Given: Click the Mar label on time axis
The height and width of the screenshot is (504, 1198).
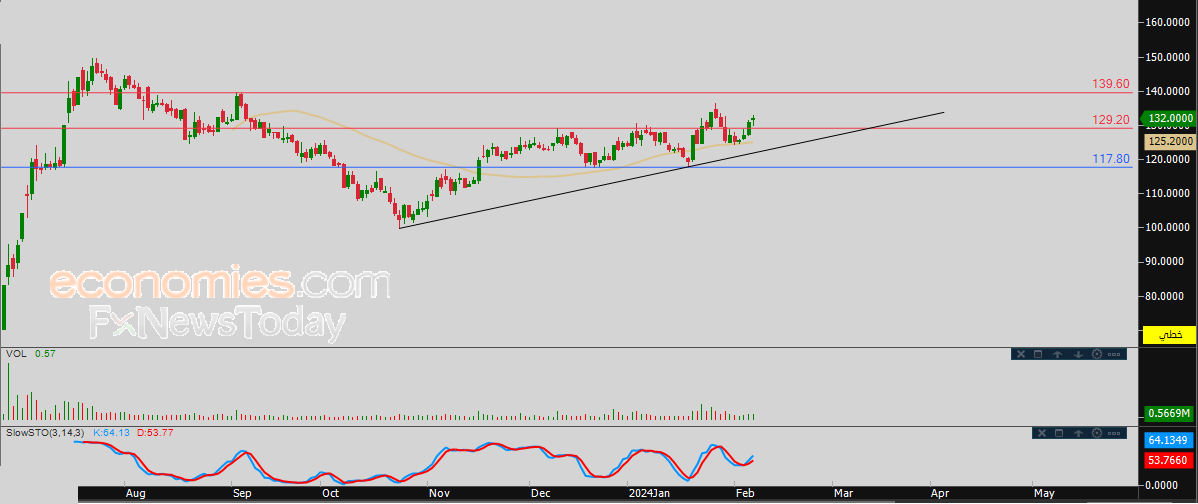Looking at the screenshot, I should pos(843,493).
